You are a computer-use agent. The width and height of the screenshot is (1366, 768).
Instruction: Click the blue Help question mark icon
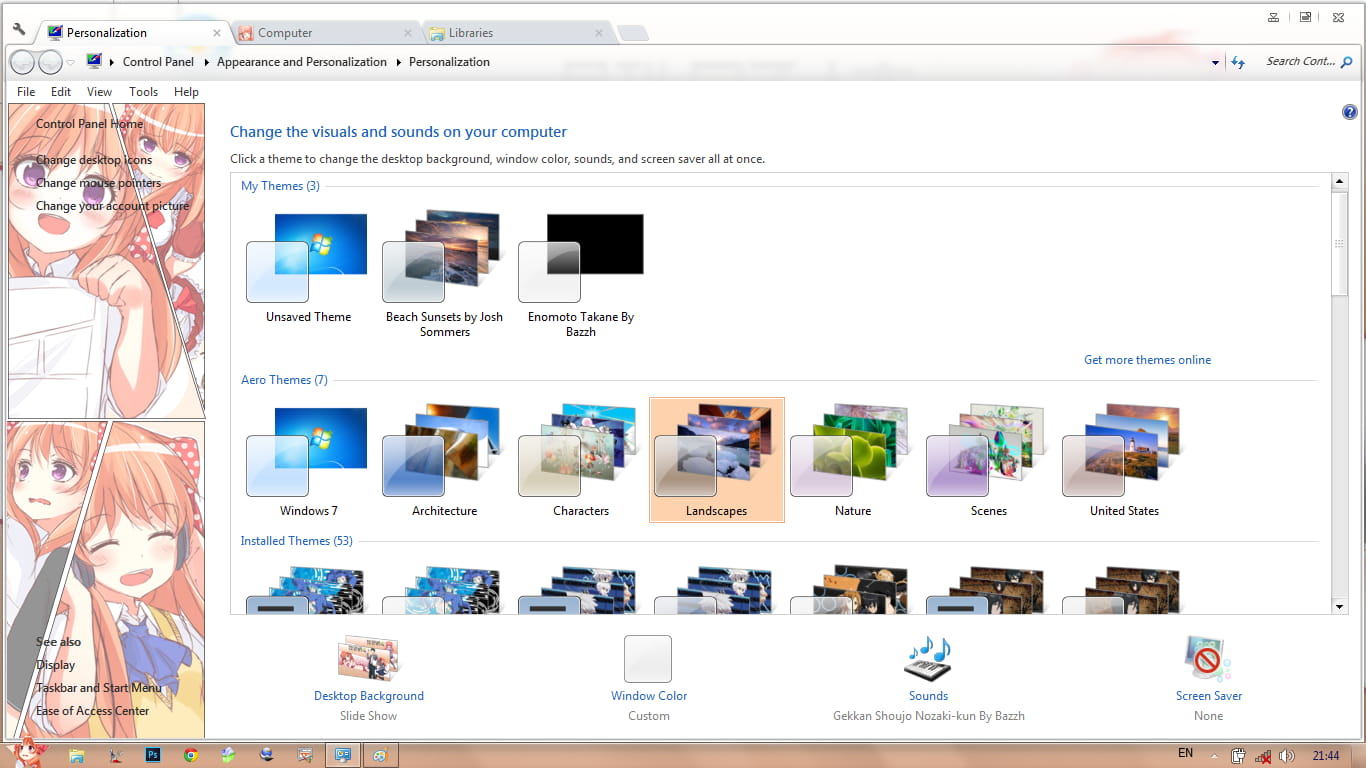(x=1349, y=112)
